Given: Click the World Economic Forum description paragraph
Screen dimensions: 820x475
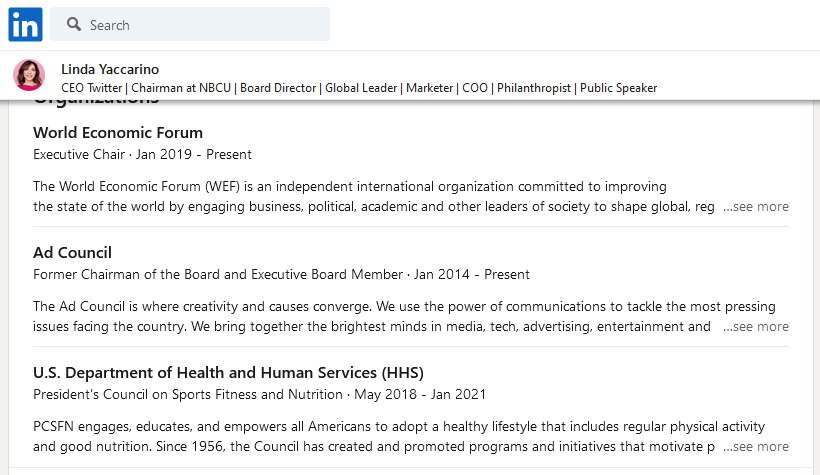Looking at the screenshot, I should point(373,196).
